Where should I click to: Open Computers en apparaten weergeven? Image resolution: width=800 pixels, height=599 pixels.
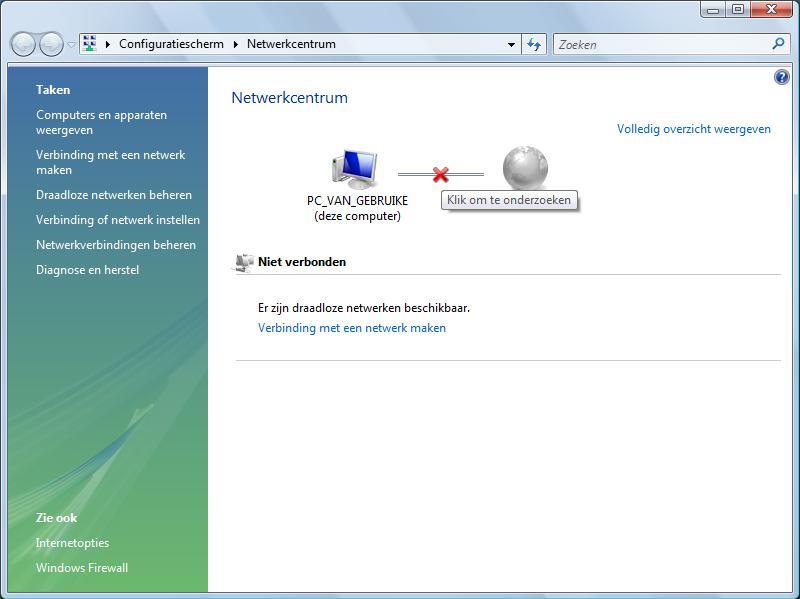point(102,122)
